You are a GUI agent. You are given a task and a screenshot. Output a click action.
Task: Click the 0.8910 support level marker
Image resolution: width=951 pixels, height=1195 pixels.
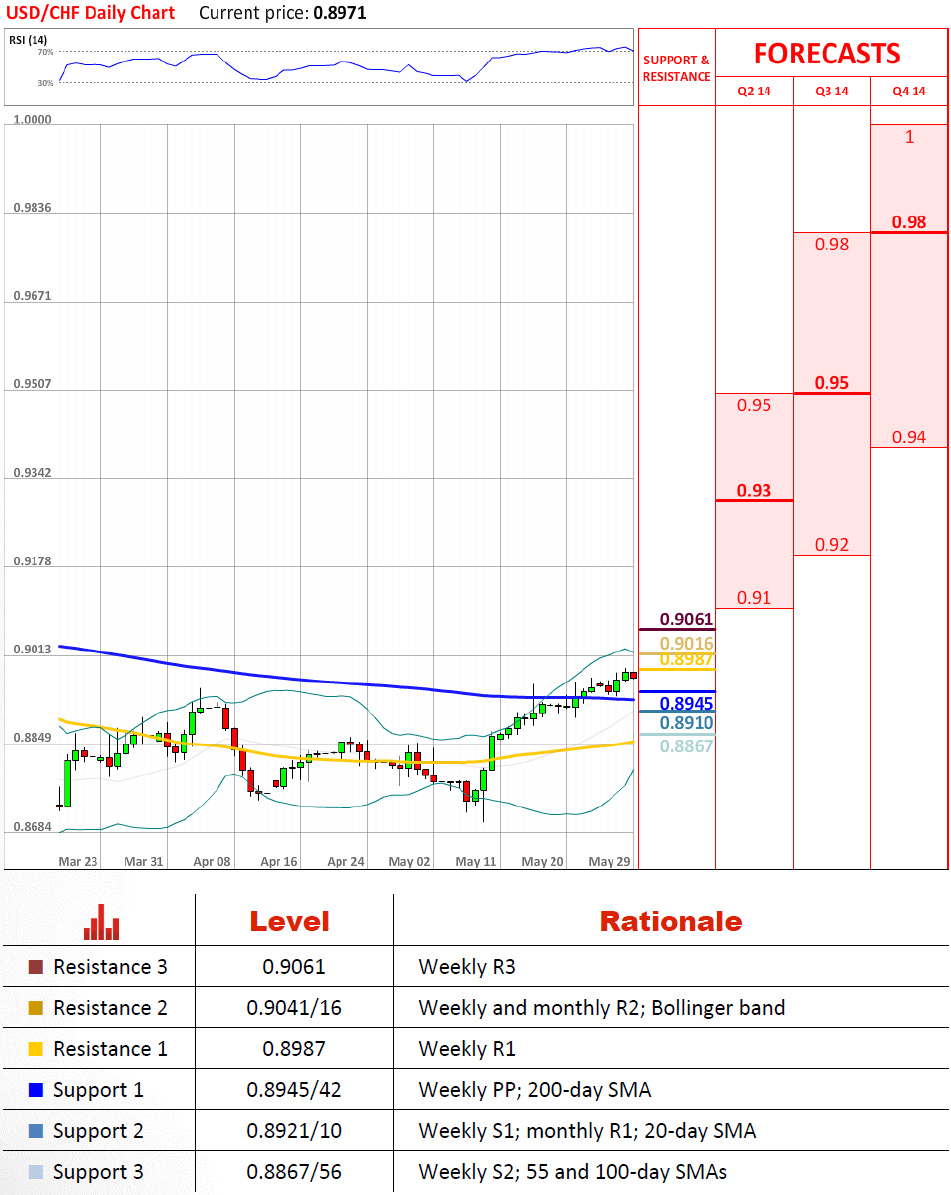click(686, 722)
